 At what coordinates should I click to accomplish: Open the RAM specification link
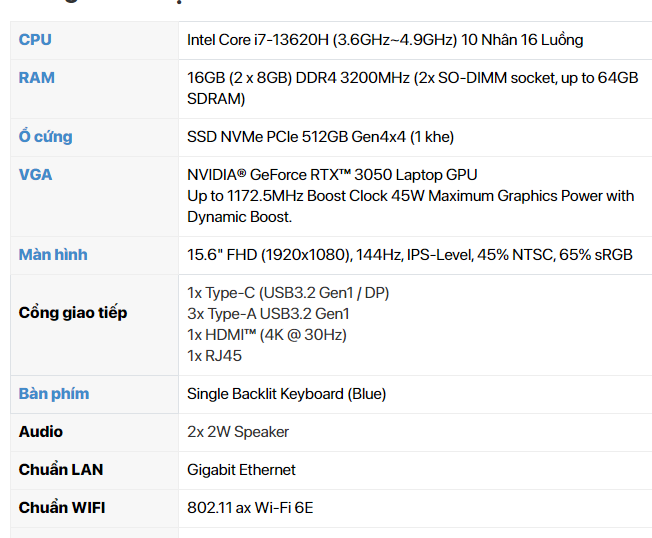(37, 78)
